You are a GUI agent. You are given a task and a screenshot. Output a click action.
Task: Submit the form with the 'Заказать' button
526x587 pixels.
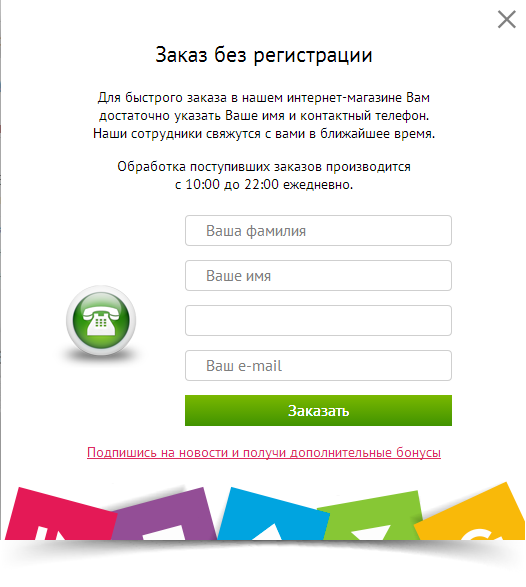[318, 410]
